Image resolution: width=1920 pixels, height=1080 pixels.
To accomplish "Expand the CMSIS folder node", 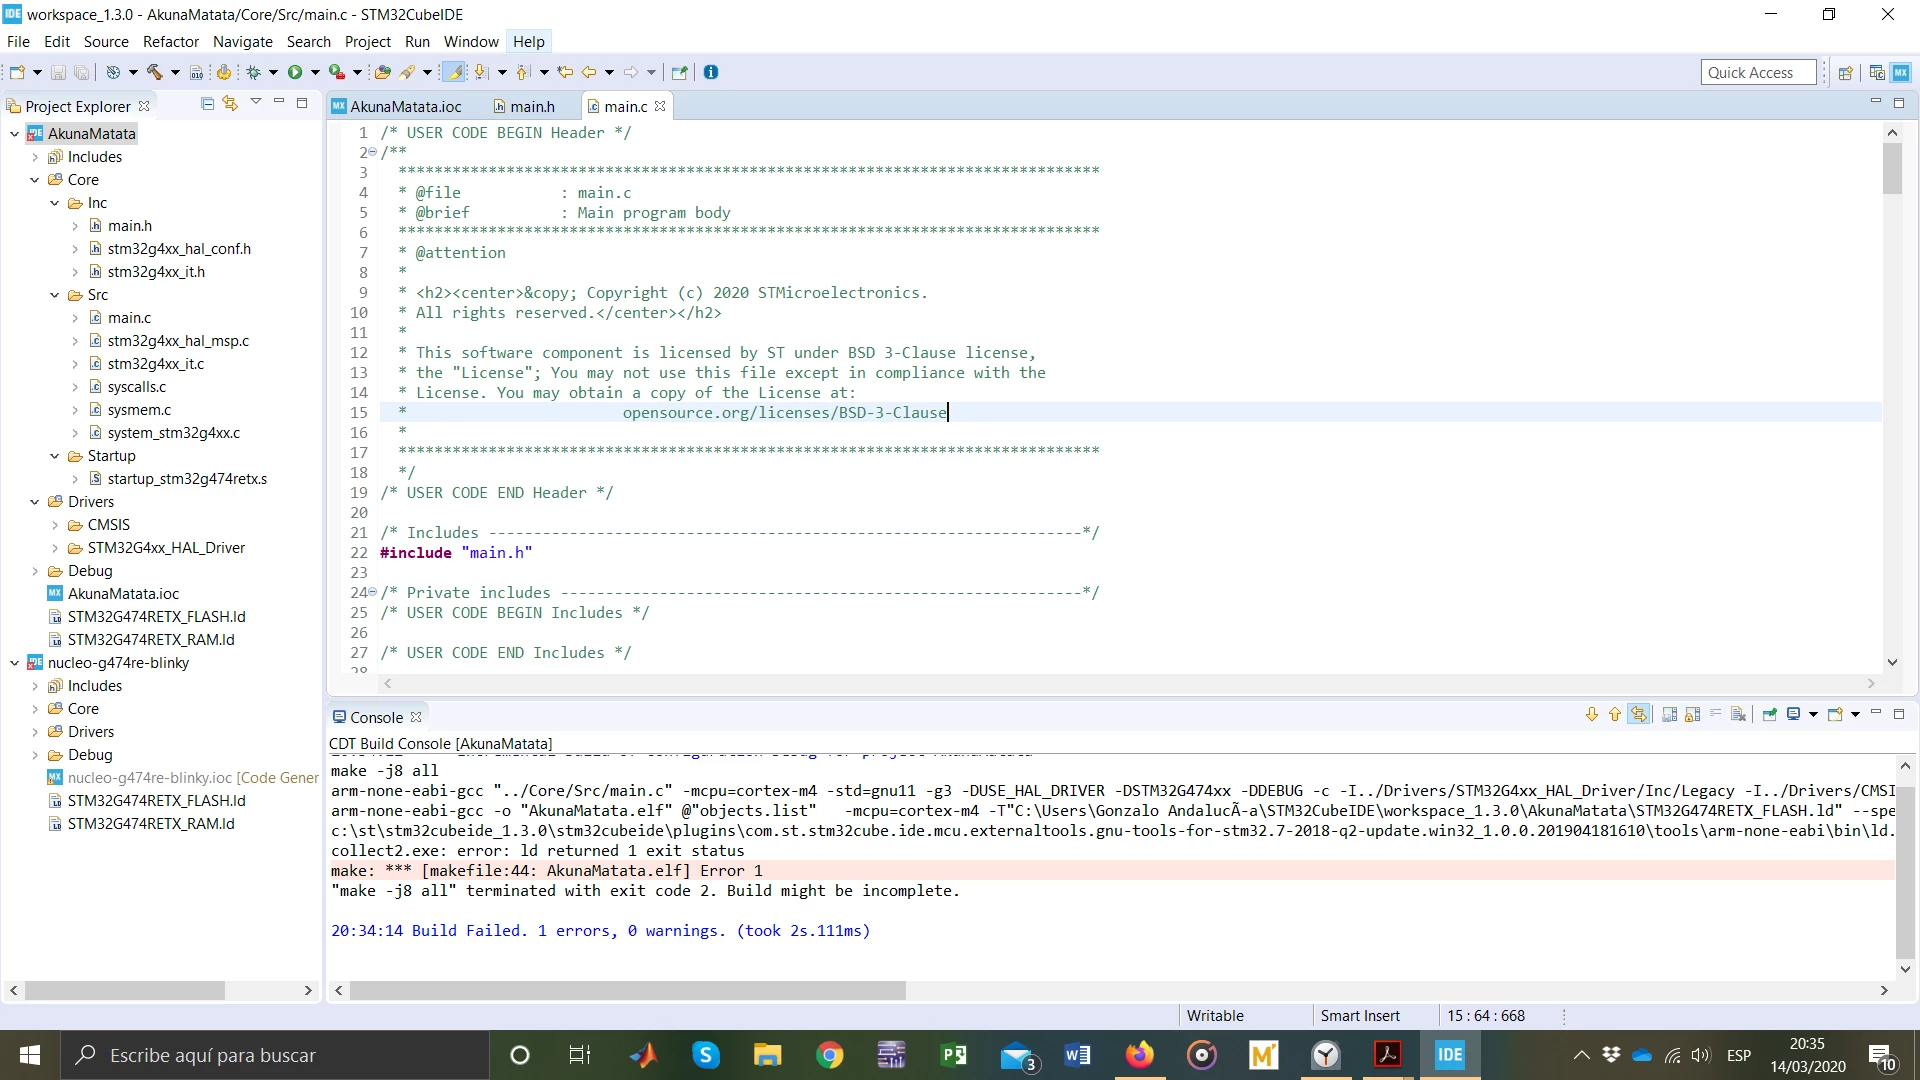I will click(55, 525).
